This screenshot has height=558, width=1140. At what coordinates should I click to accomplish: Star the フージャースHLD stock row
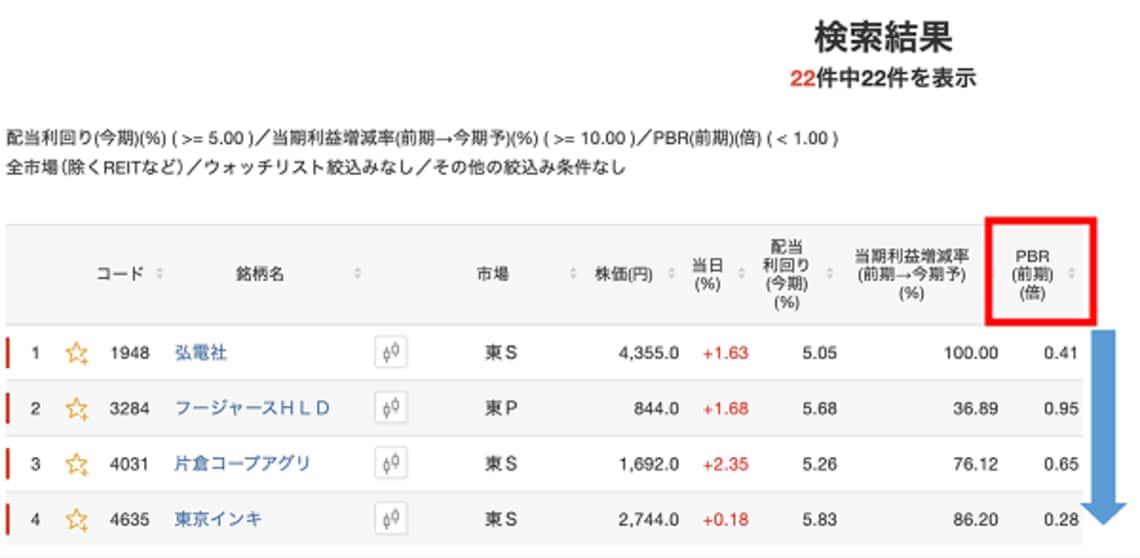pyautogui.click(x=76, y=409)
